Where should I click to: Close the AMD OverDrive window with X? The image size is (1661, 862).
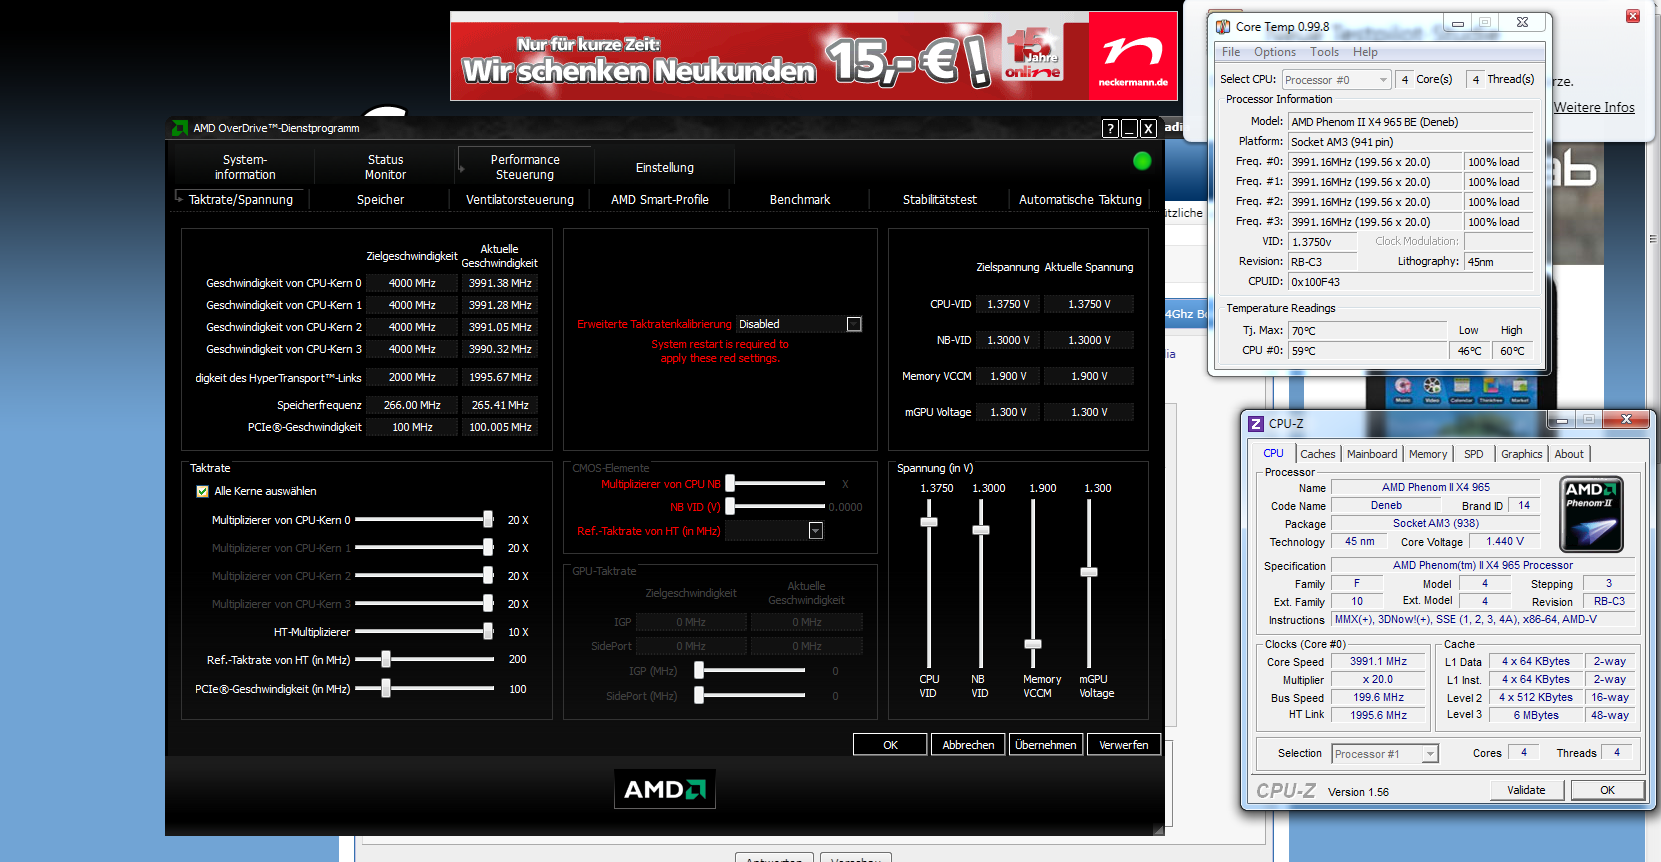[x=1148, y=128]
